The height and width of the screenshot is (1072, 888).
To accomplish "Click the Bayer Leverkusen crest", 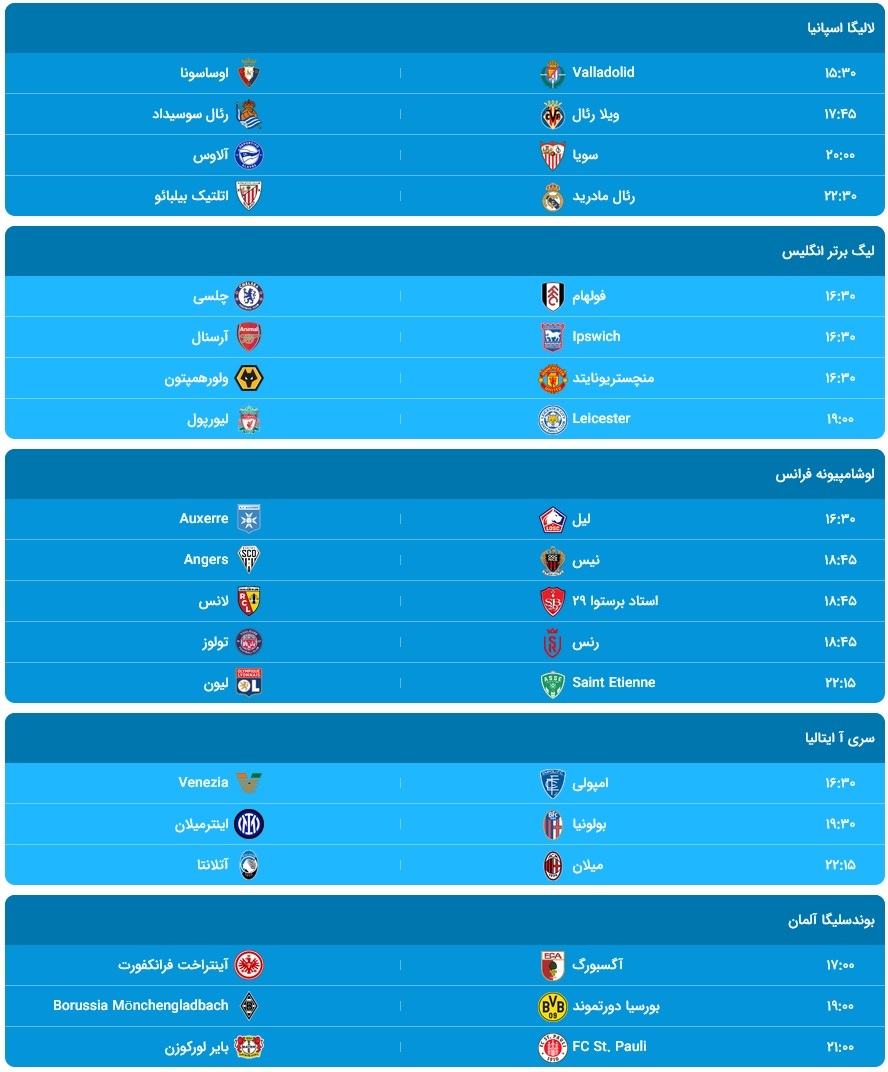I will point(249,1047).
